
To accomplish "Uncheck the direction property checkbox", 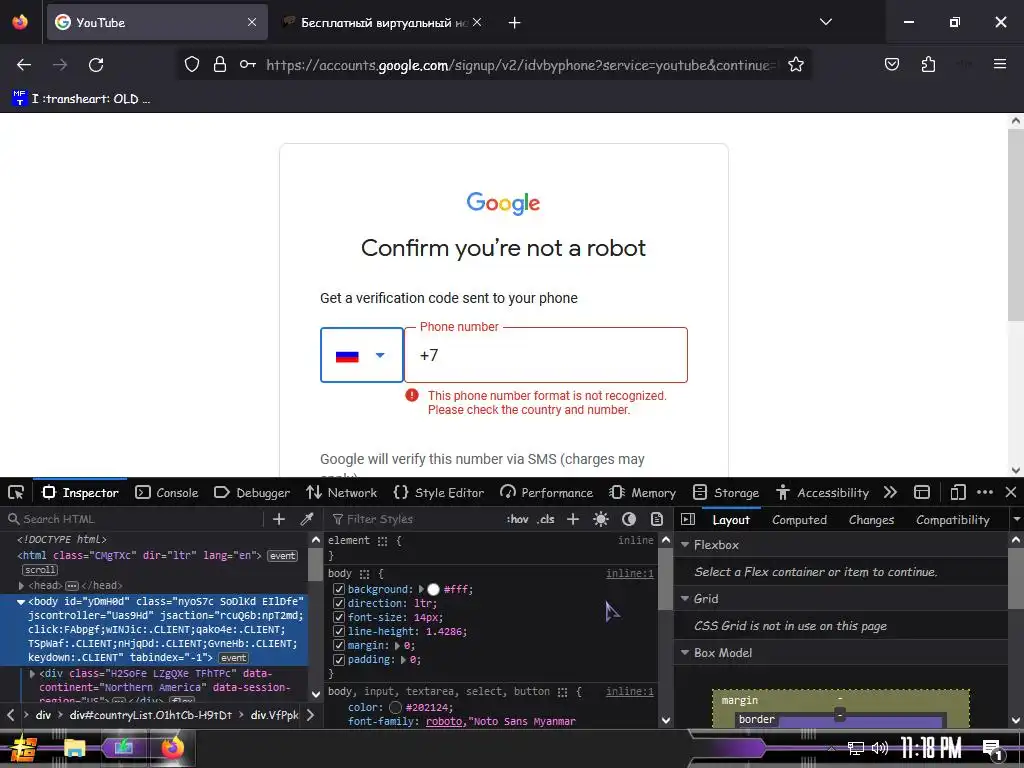I will 339,603.
